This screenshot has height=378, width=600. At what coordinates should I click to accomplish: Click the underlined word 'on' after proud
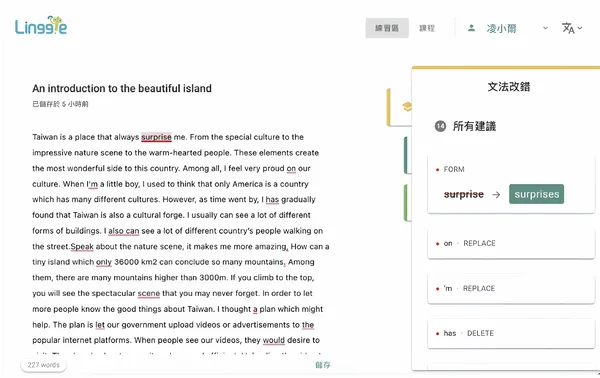tap(291, 168)
